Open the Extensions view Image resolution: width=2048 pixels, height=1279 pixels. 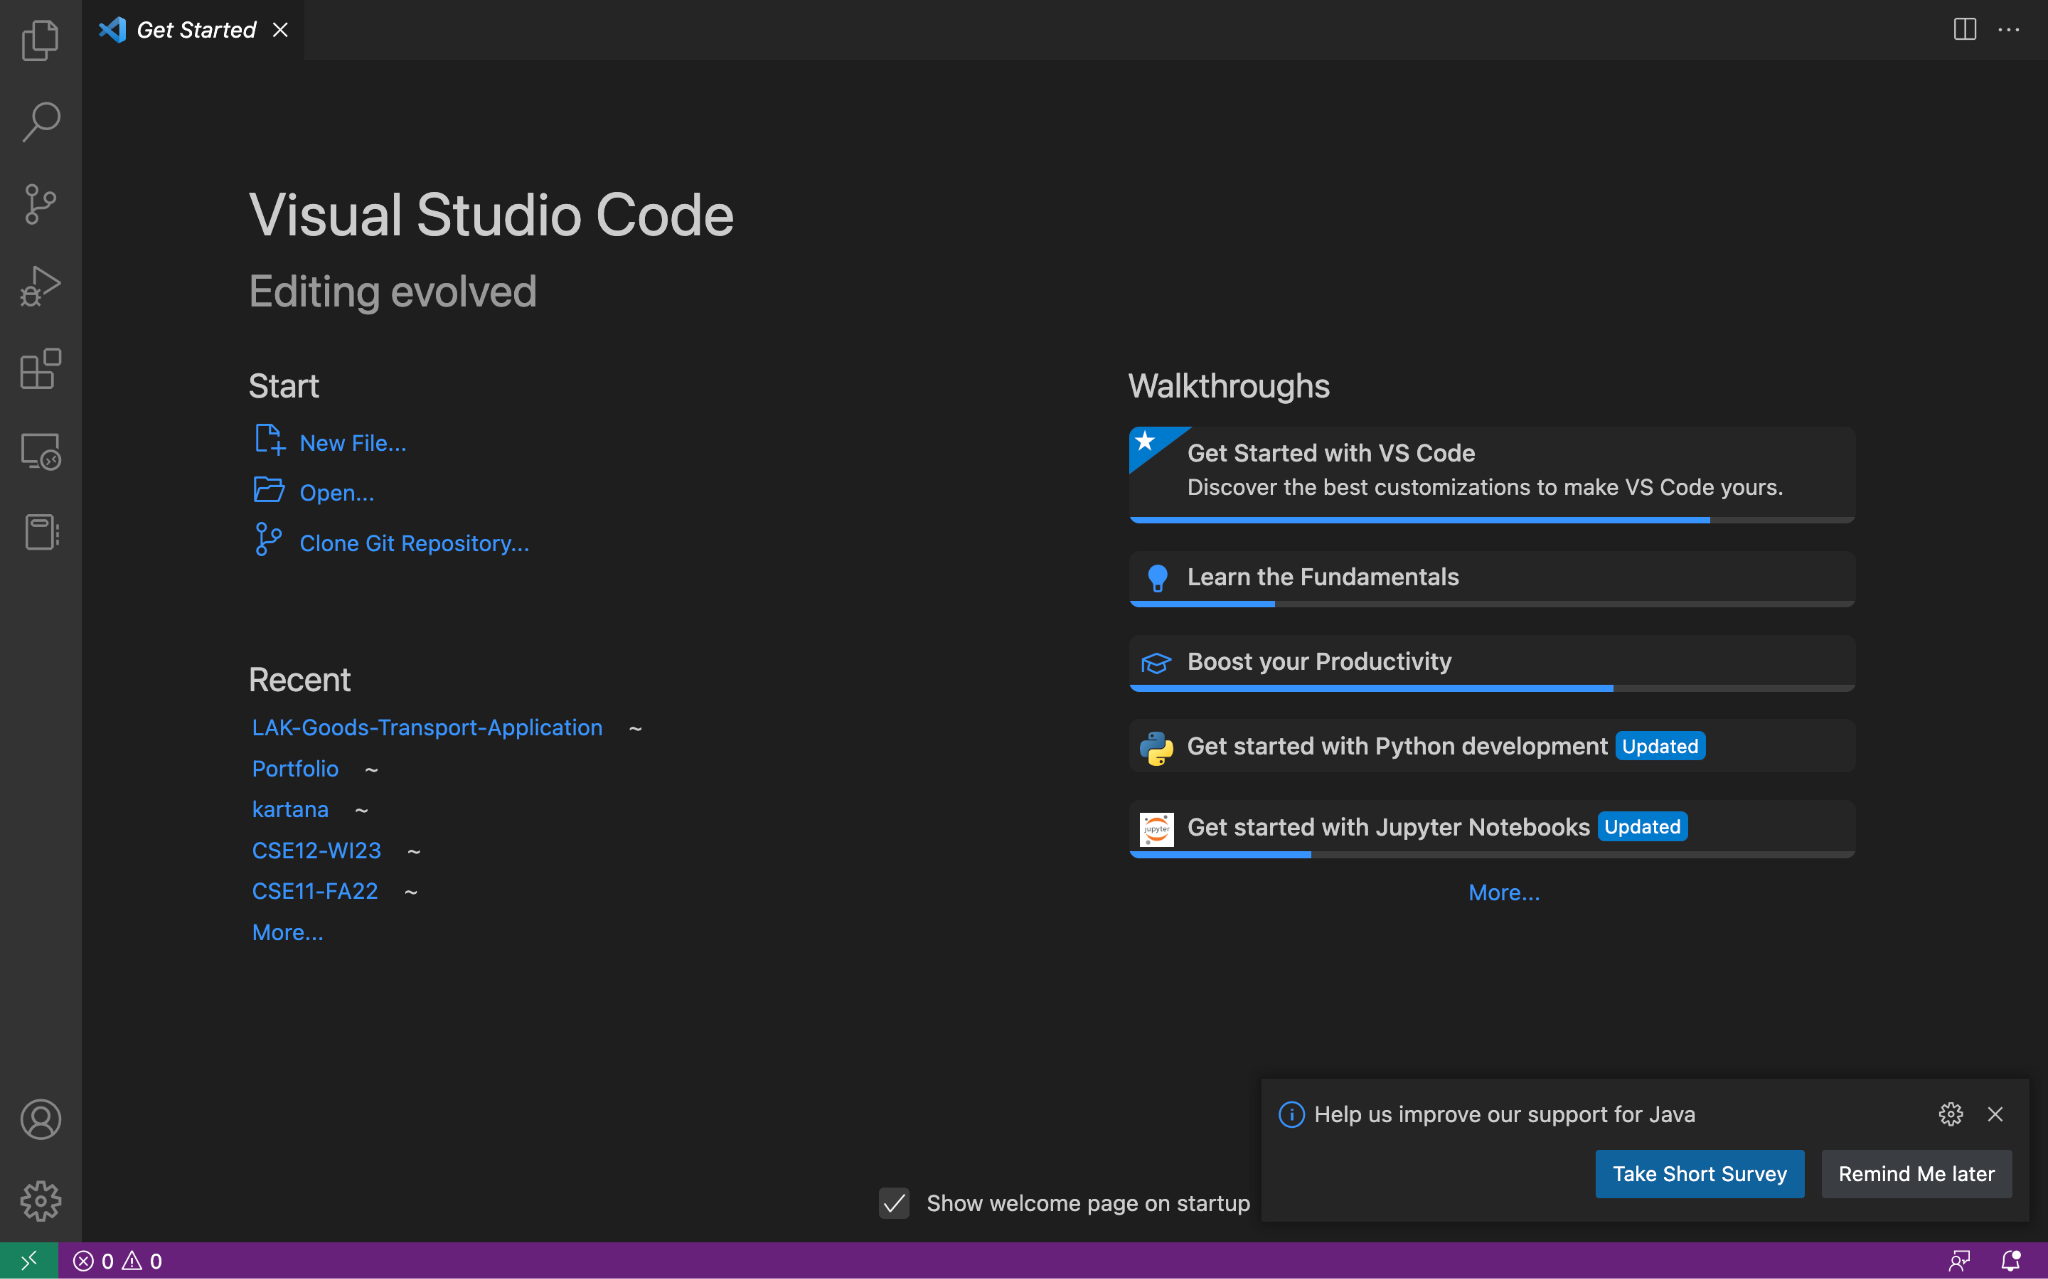click(x=40, y=369)
